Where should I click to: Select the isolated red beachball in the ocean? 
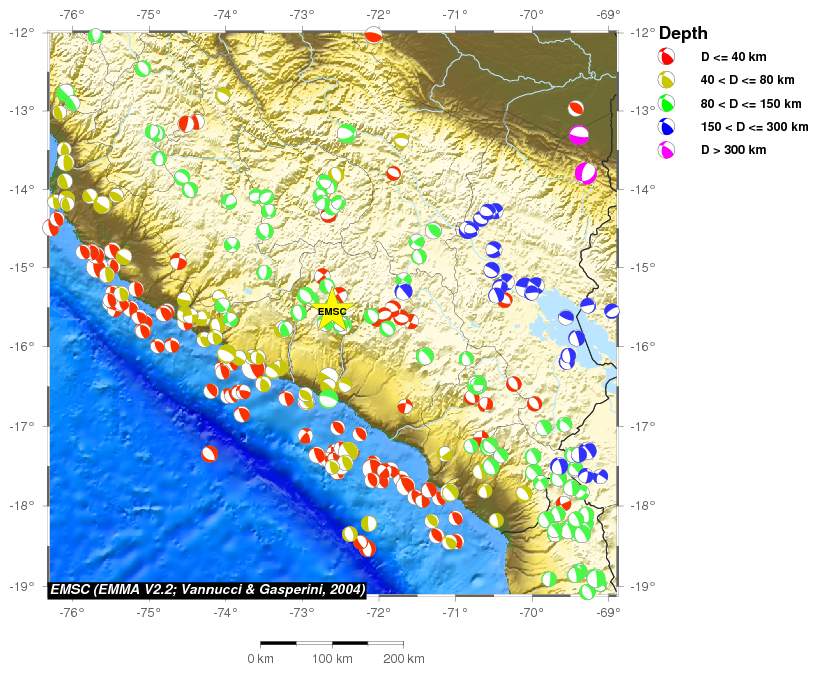(209, 453)
